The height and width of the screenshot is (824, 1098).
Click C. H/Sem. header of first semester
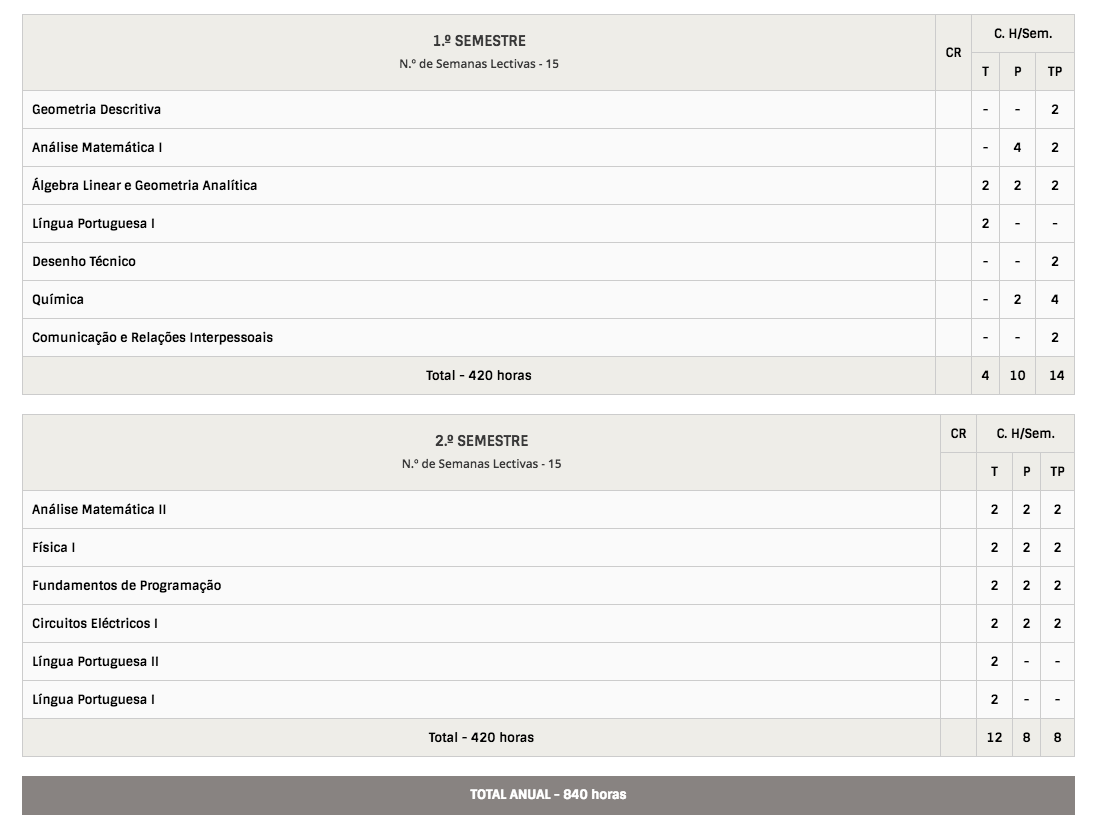click(x=1022, y=33)
